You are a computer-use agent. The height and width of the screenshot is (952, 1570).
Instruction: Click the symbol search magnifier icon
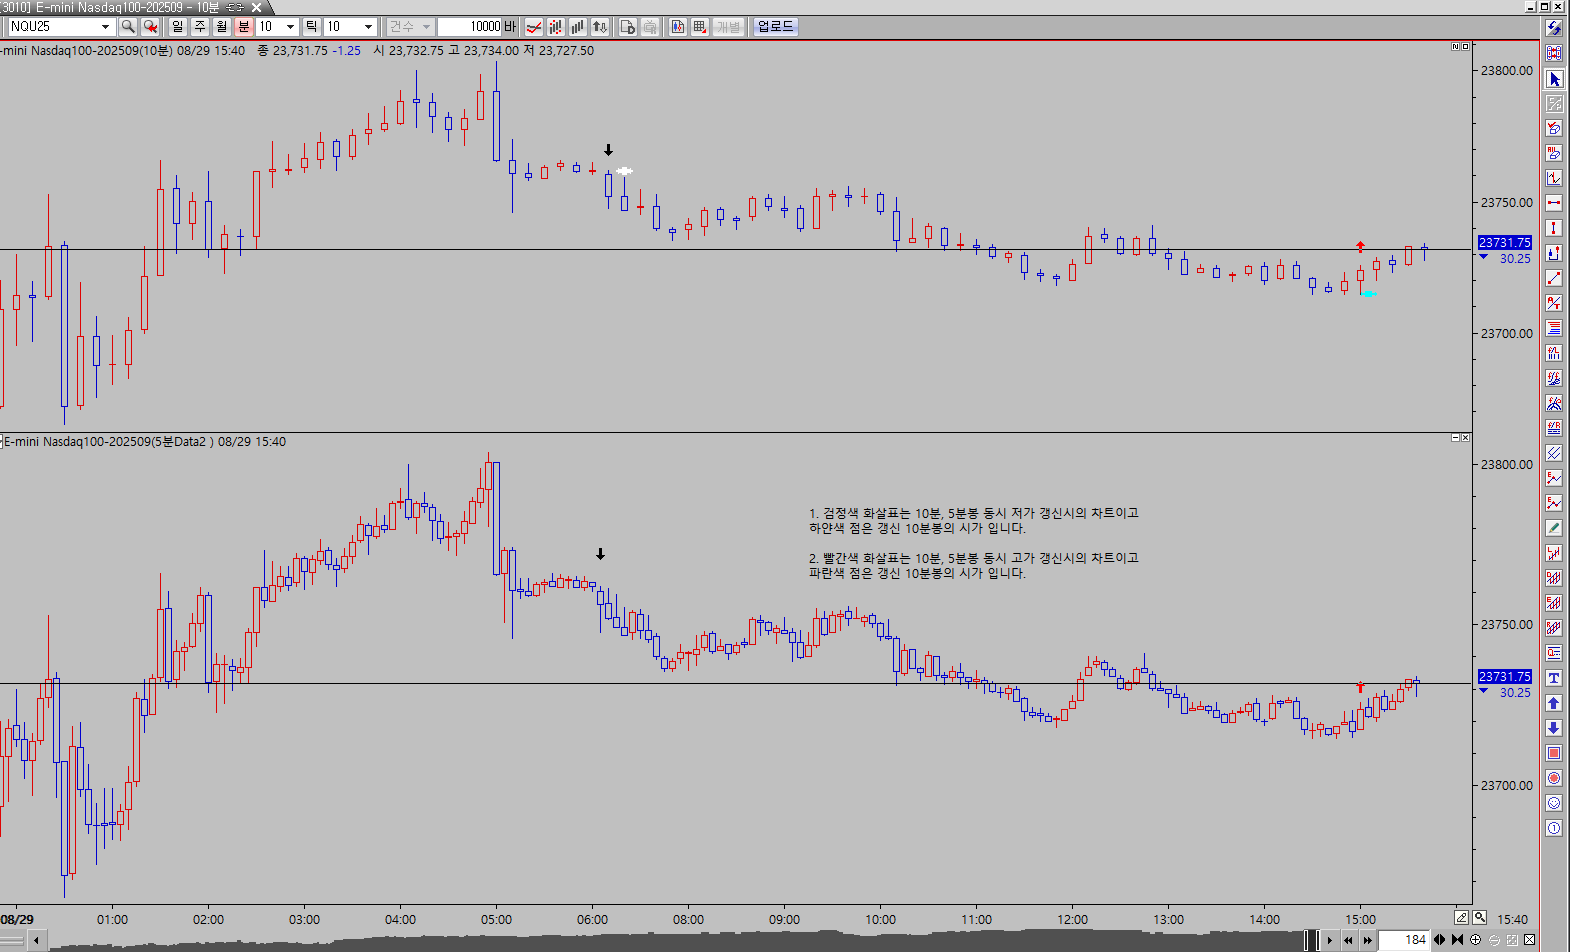[x=128, y=27]
